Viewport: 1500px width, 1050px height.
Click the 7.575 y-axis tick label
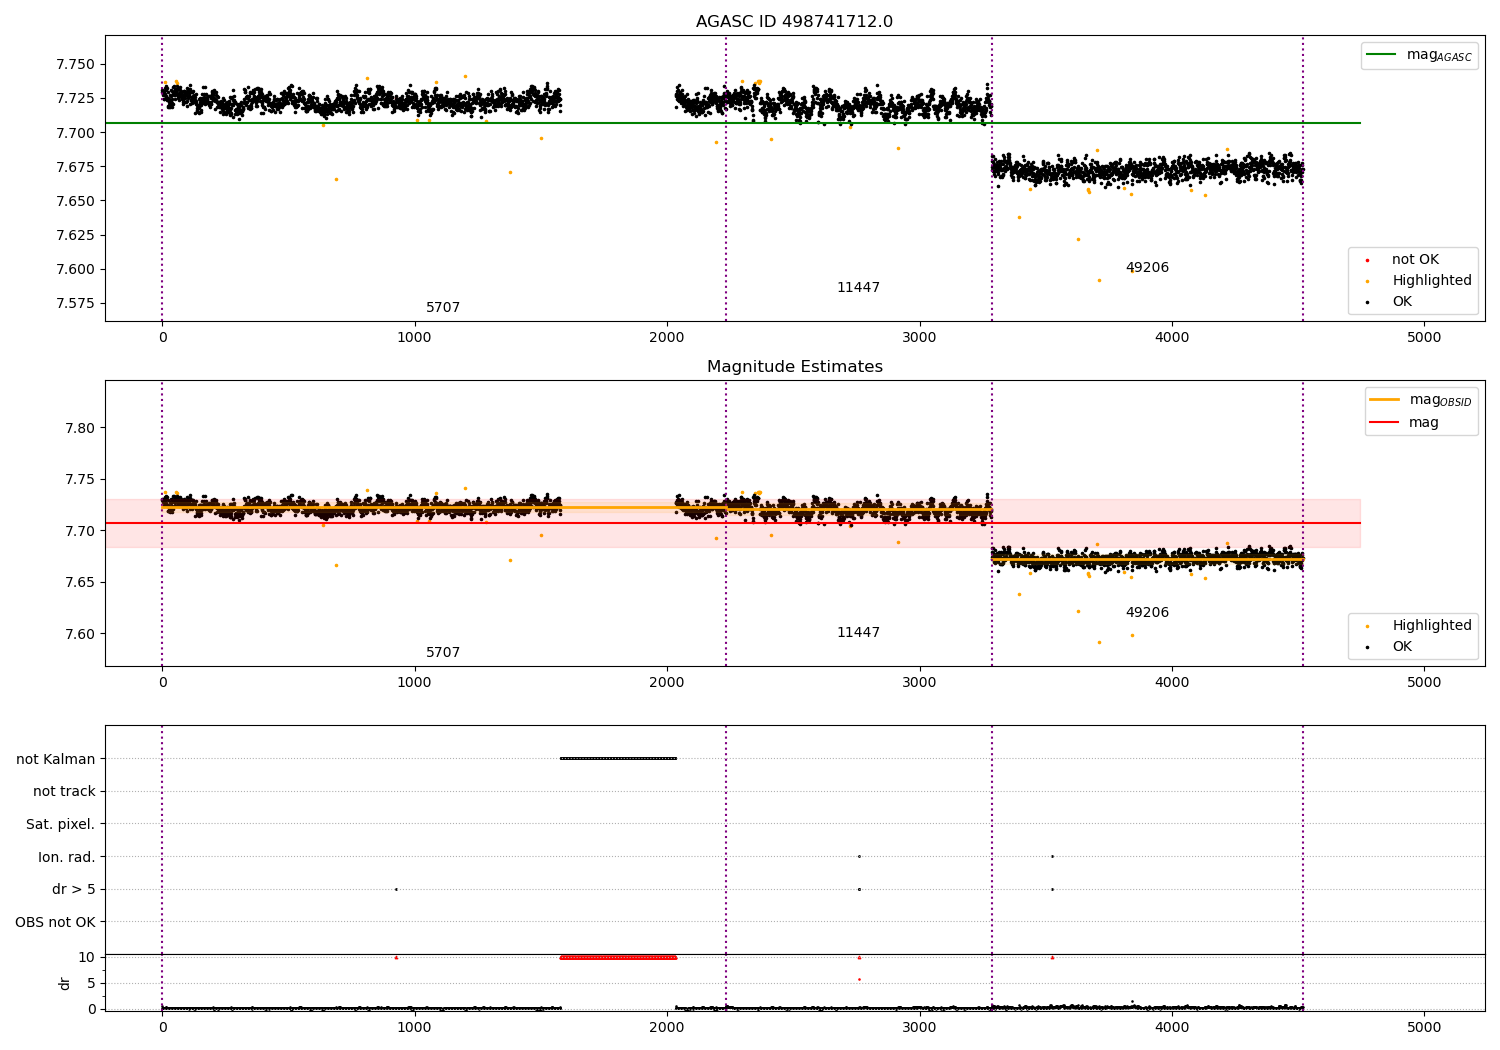(x=75, y=303)
